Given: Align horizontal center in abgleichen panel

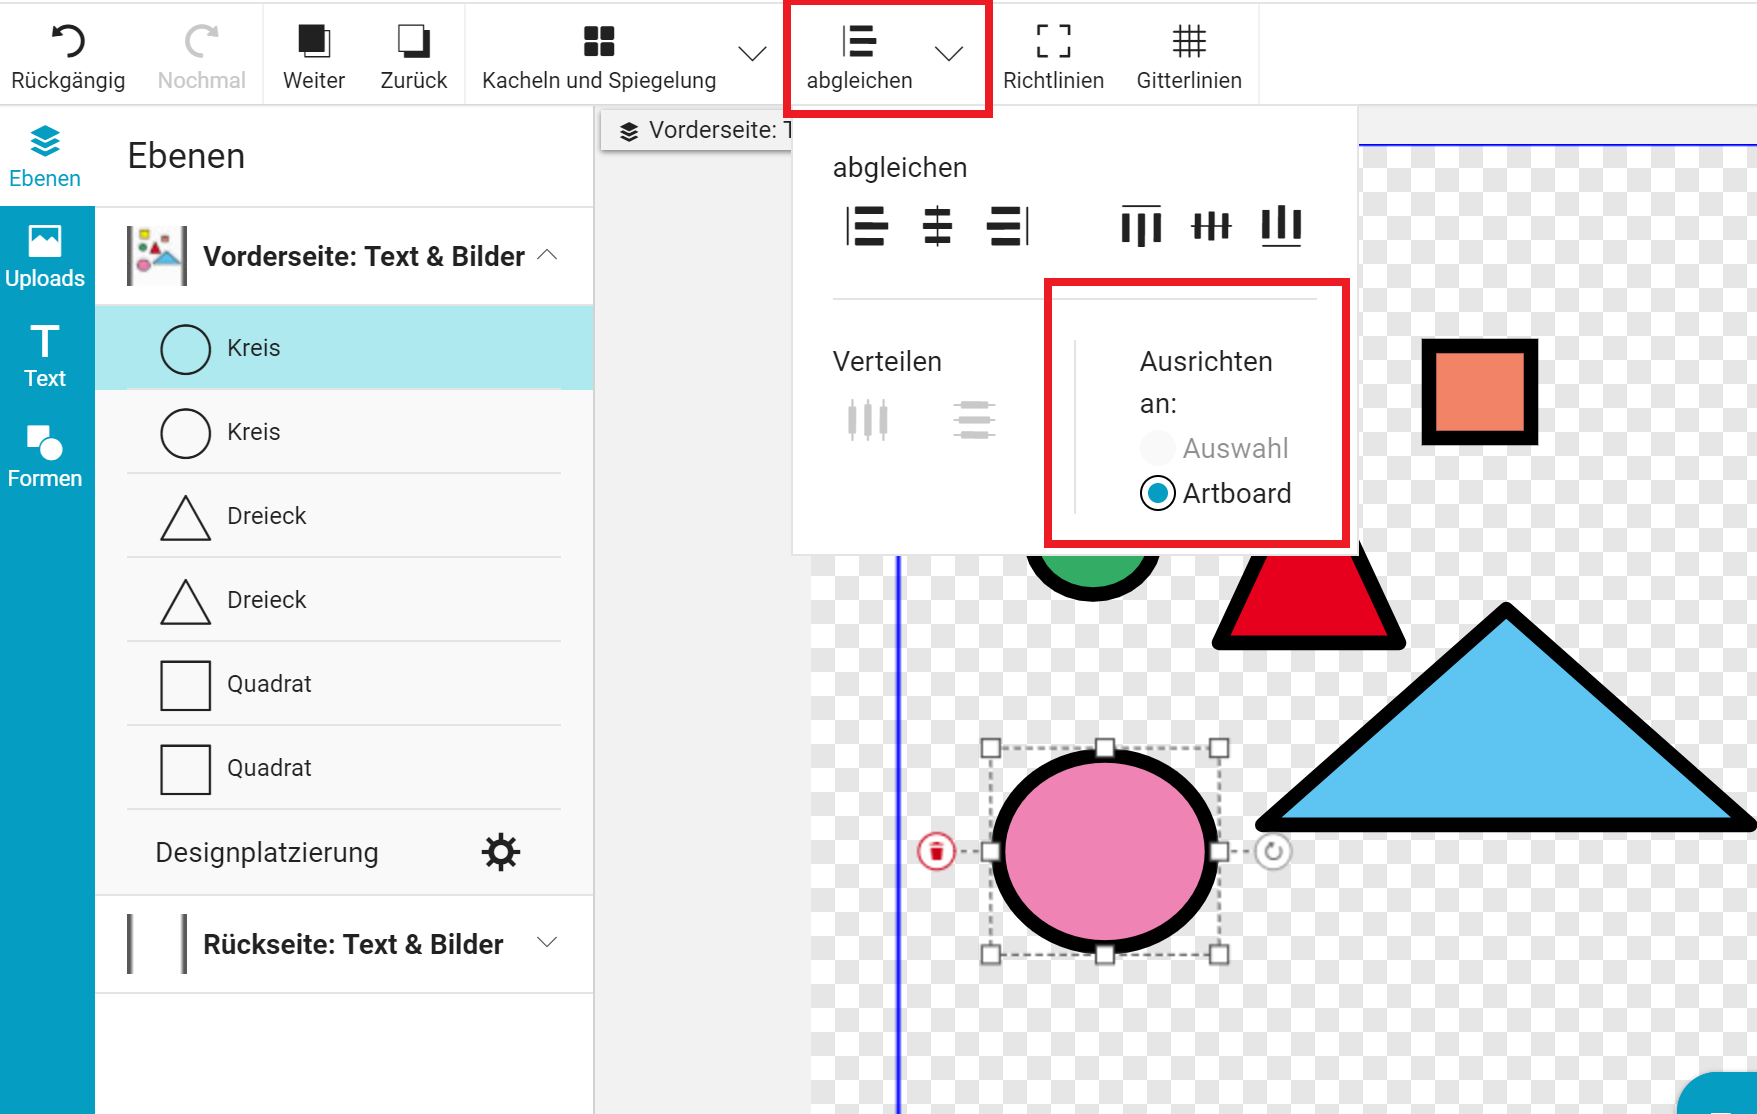Looking at the screenshot, I should coord(937,225).
